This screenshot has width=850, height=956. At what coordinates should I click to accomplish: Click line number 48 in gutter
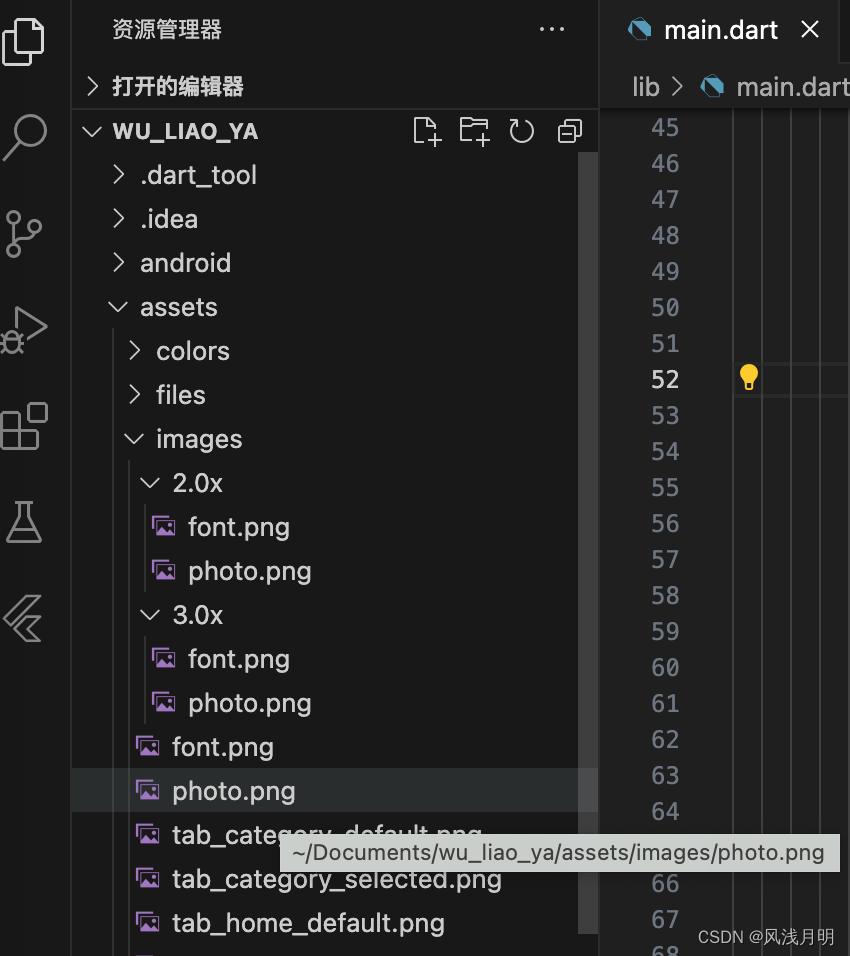665,235
